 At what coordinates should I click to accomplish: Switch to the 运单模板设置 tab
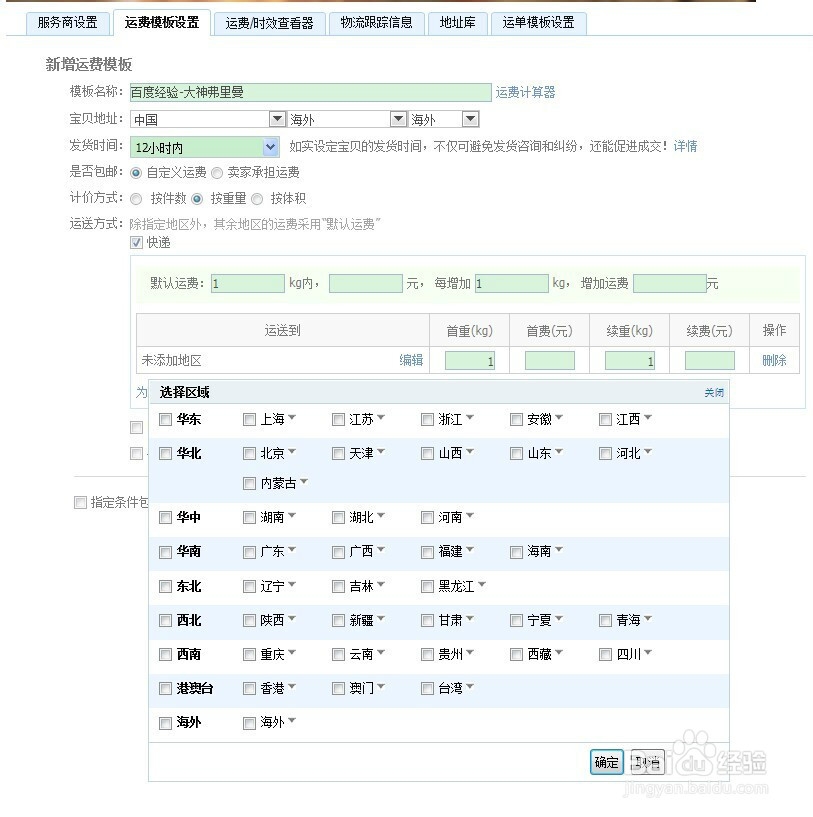click(538, 22)
